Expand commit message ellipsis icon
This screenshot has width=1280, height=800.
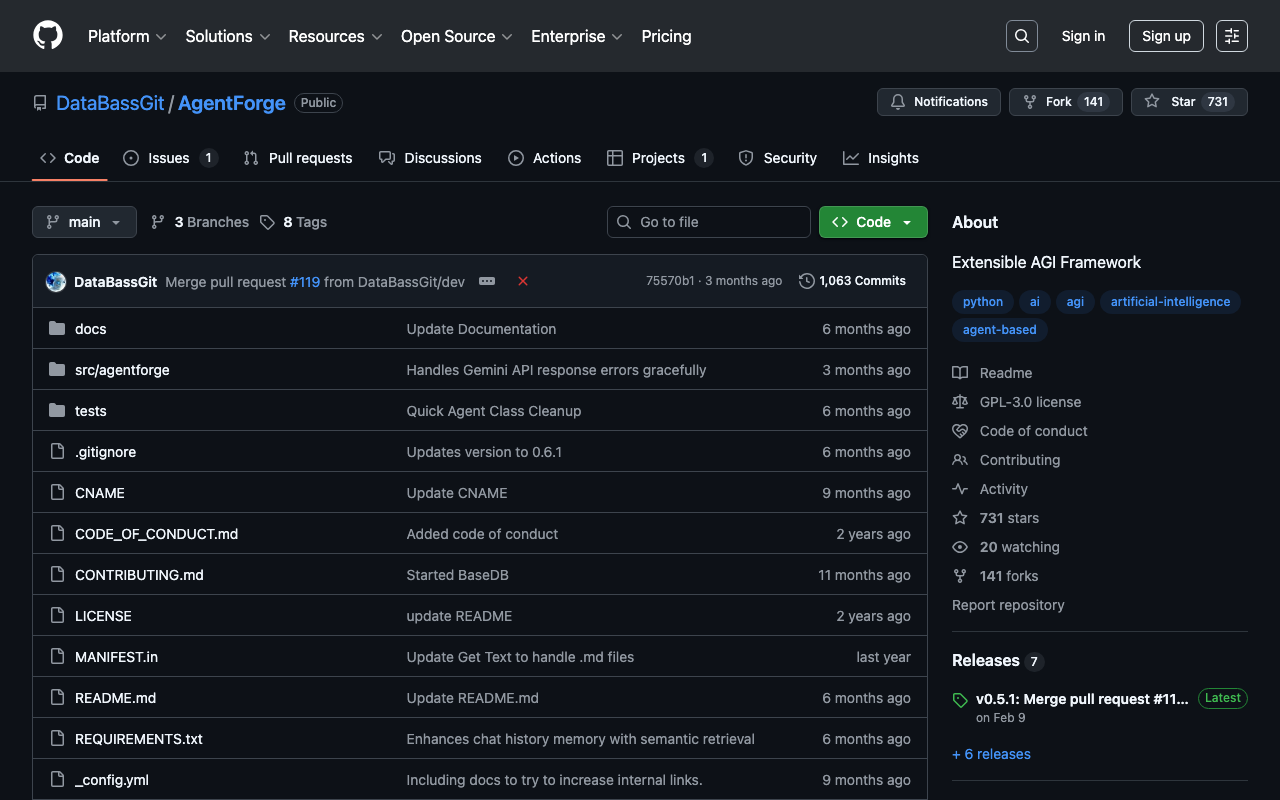(487, 281)
